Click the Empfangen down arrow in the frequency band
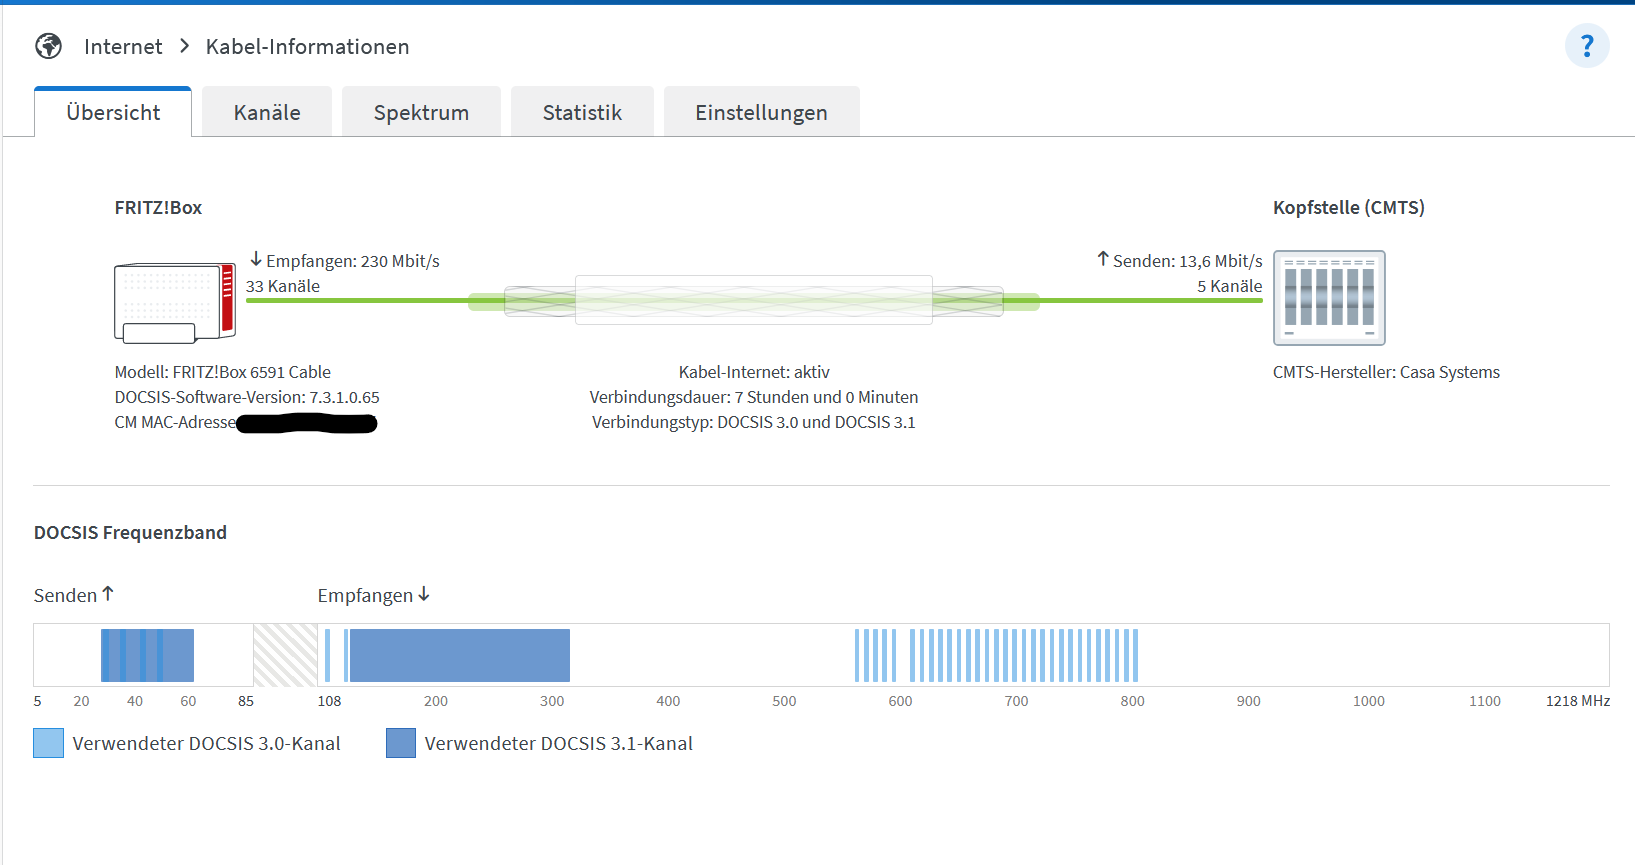 (424, 594)
